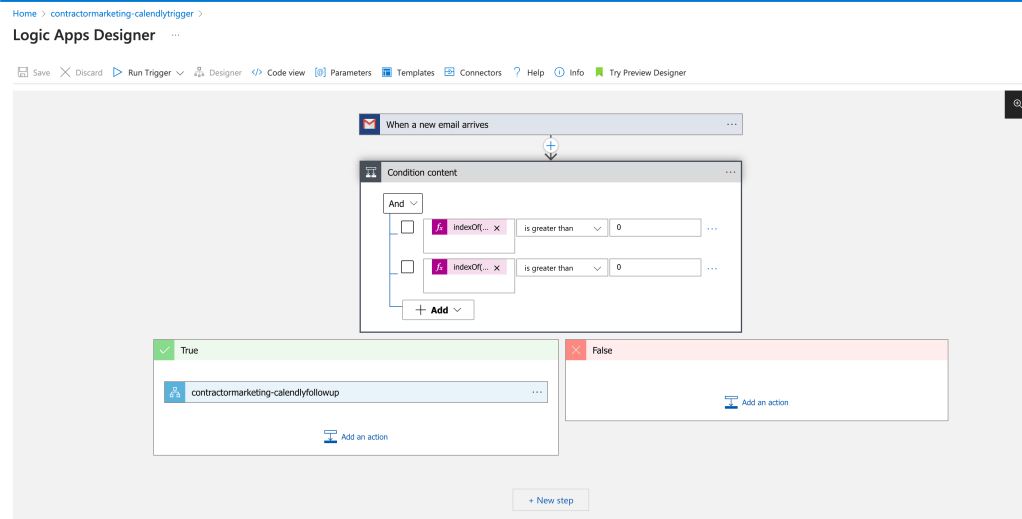Click the False branch header

pos(757,350)
